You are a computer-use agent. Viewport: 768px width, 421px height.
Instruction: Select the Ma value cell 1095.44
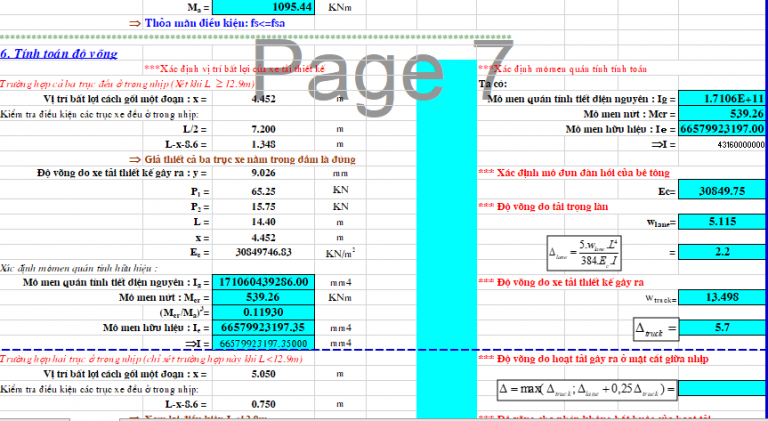(264, 7)
